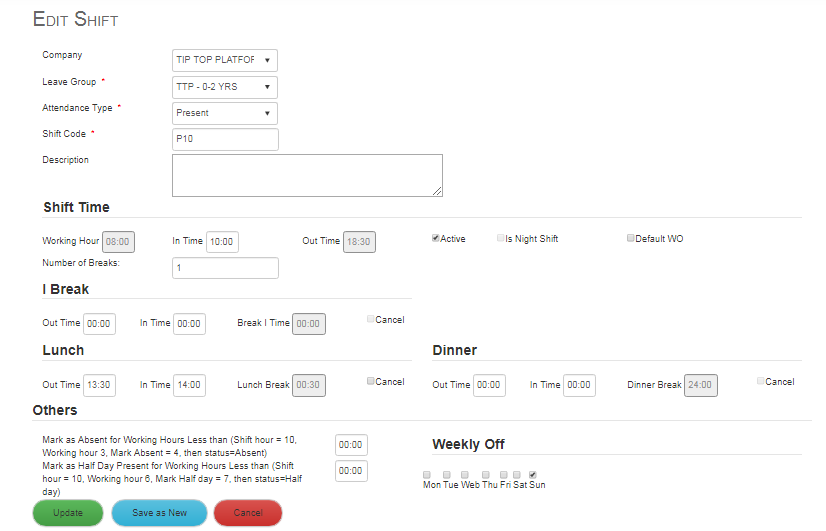Toggle the Active checkbox
The width and height of the screenshot is (826, 531).
click(436, 238)
